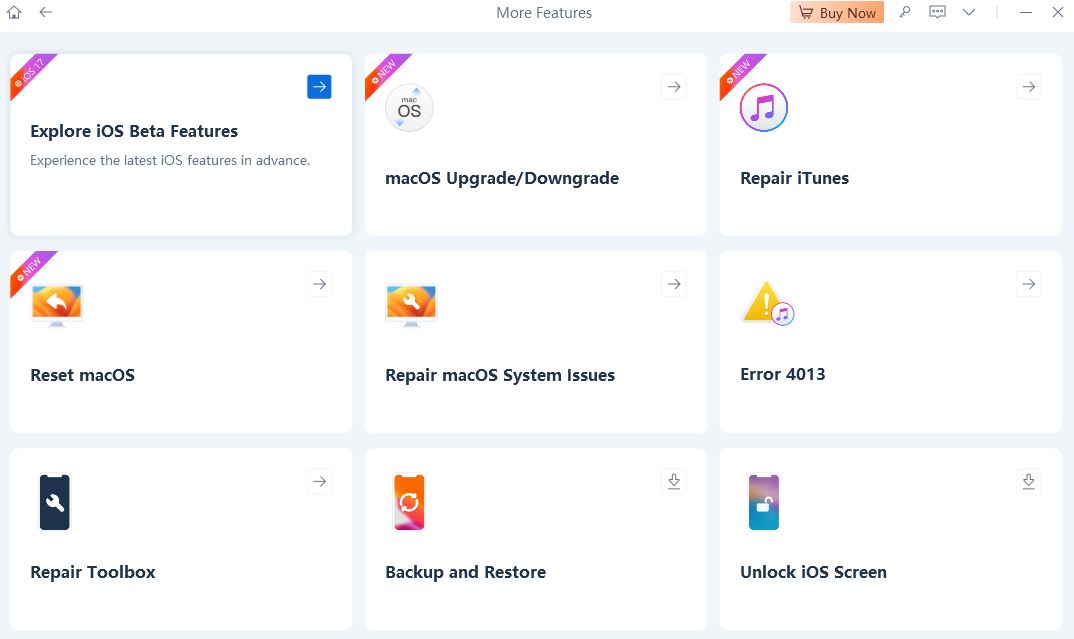Click download icon on Unlock iOS Screen card

click(x=1029, y=481)
